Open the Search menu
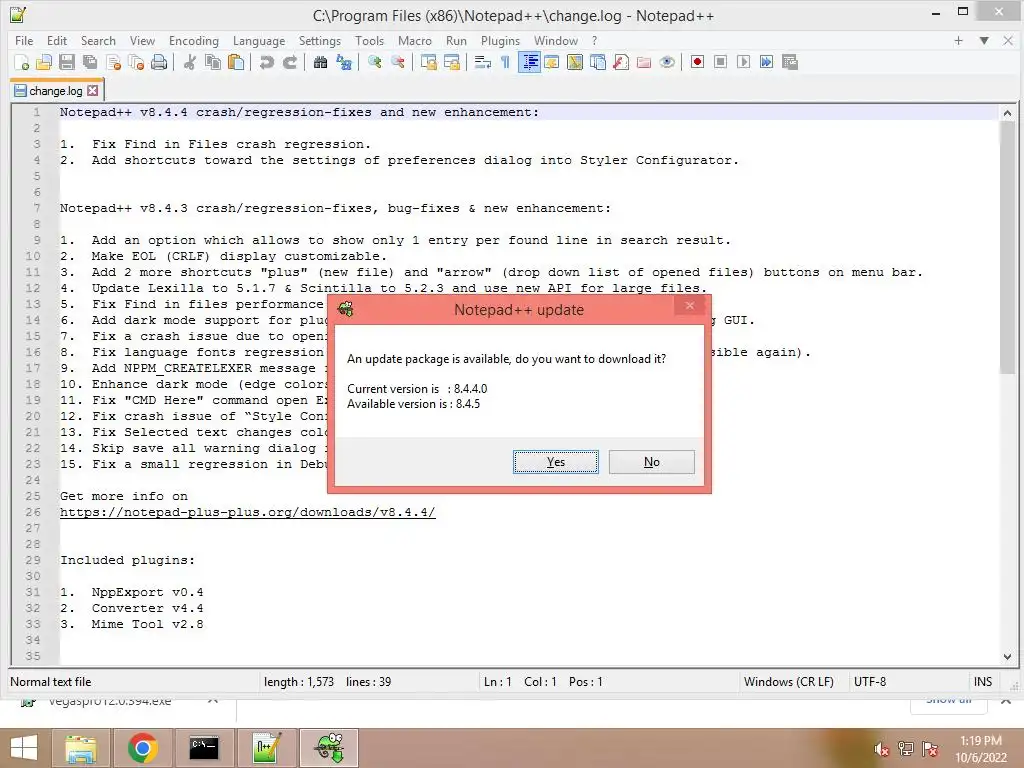Image resolution: width=1024 pixels, height=768 pixels. point(98,40)
